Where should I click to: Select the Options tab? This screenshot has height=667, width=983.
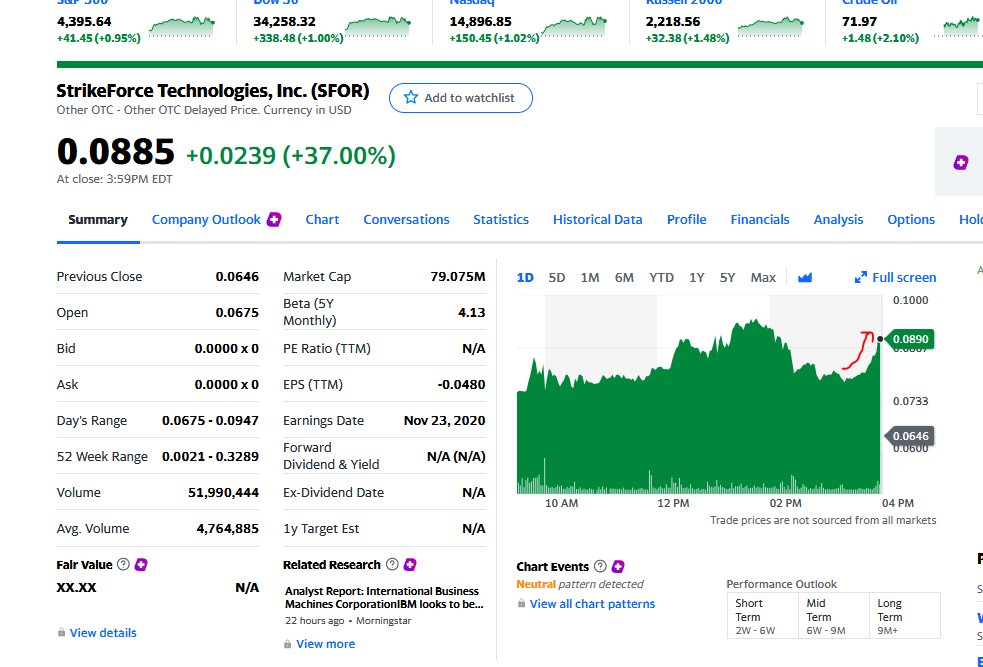click(x=911, y=219)
